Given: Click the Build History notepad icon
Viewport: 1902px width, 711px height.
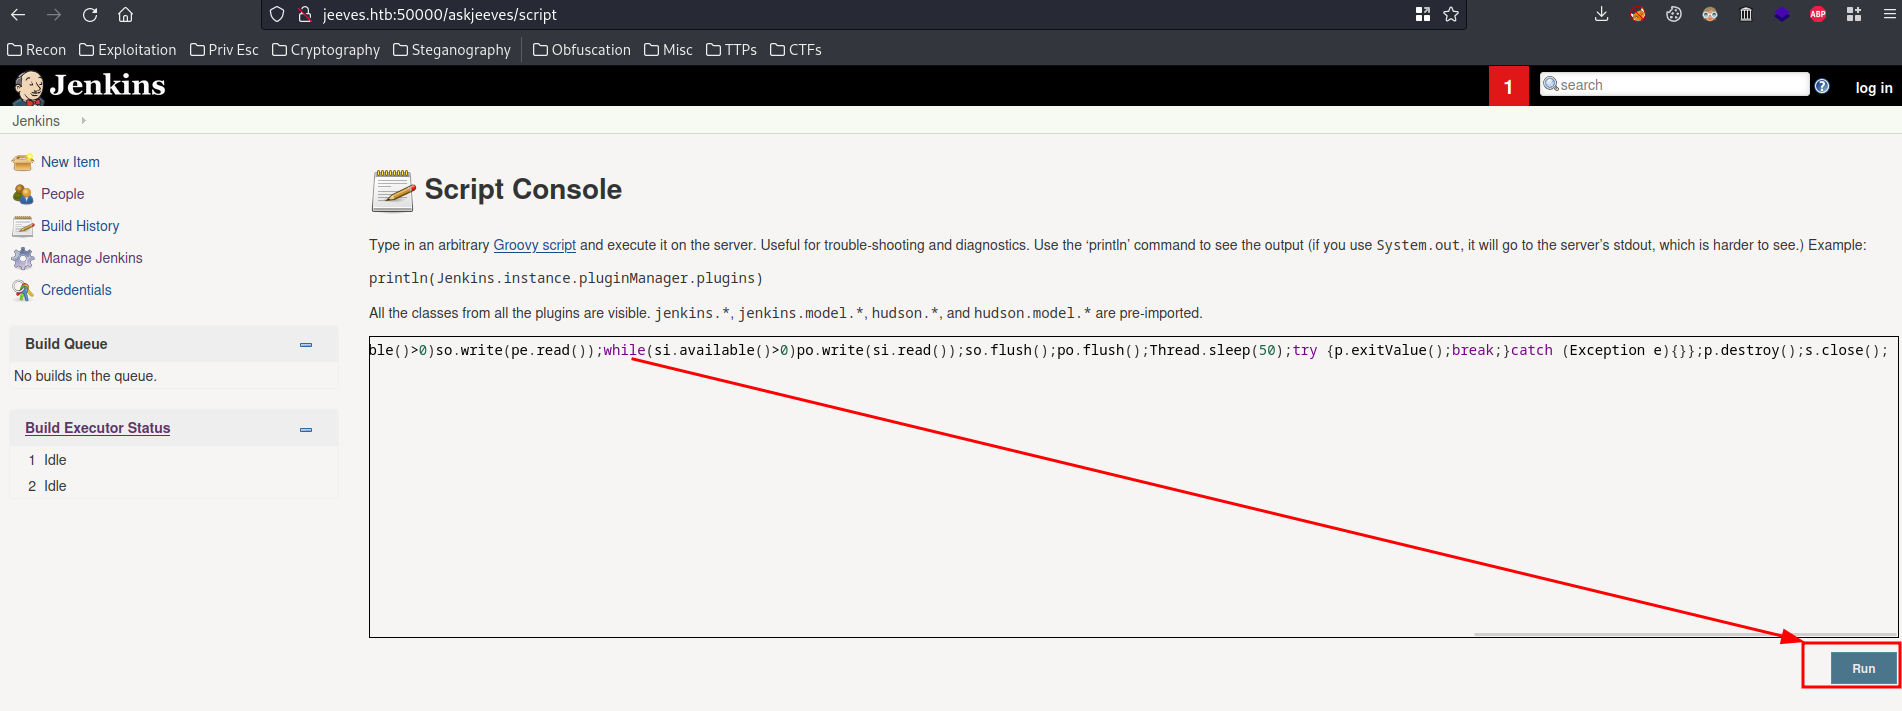Looking at the screenshot, I should coord(22,226).
